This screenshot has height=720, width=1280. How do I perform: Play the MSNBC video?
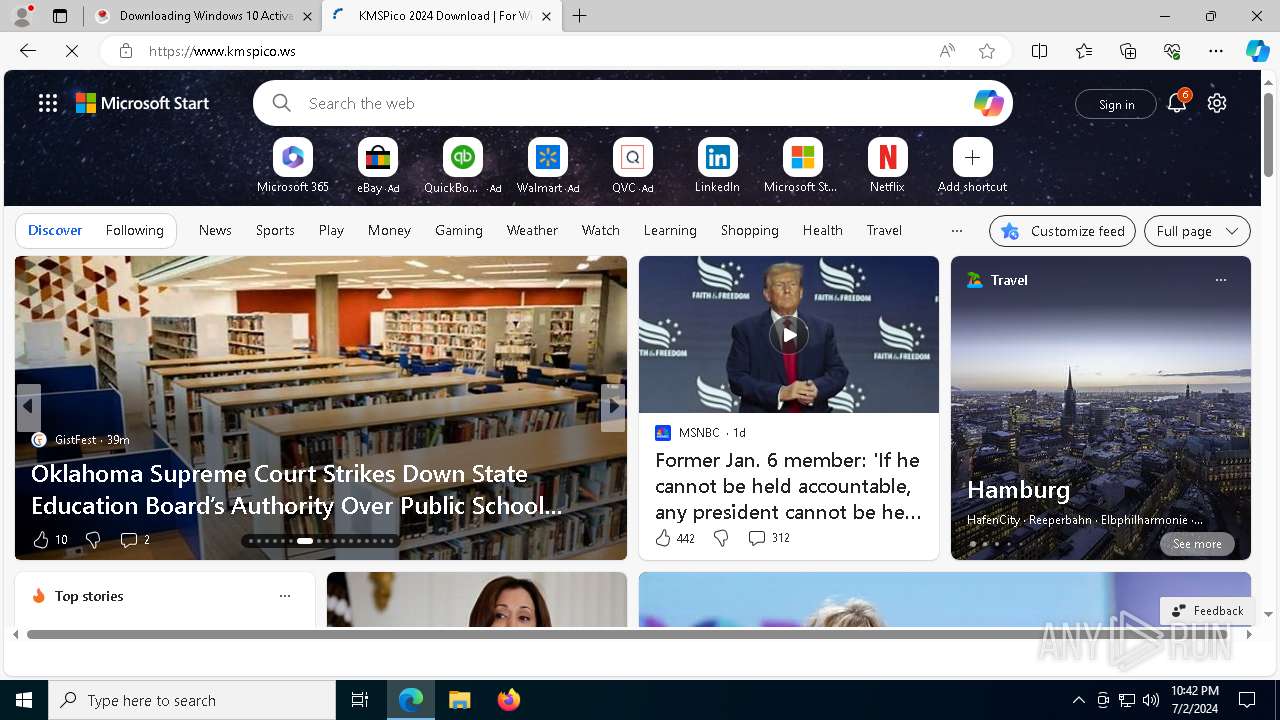pos(789,335)
